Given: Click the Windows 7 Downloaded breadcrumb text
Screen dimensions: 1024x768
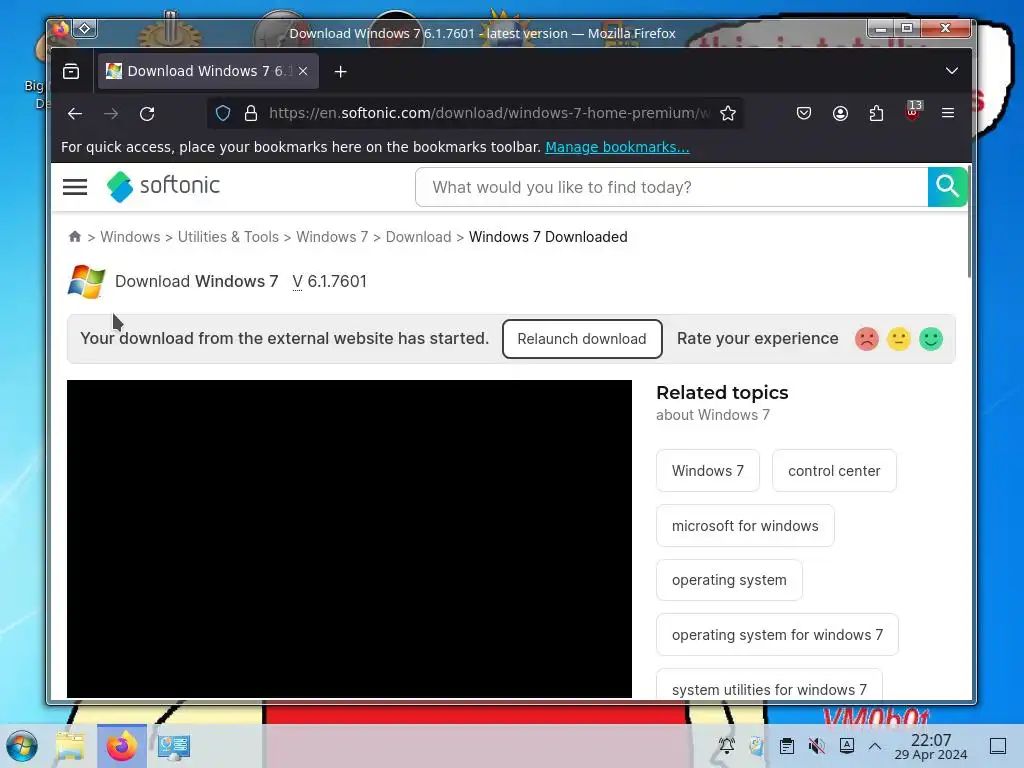Looking at the screenshot, I should pyautogui.click(x=548, y=236).
